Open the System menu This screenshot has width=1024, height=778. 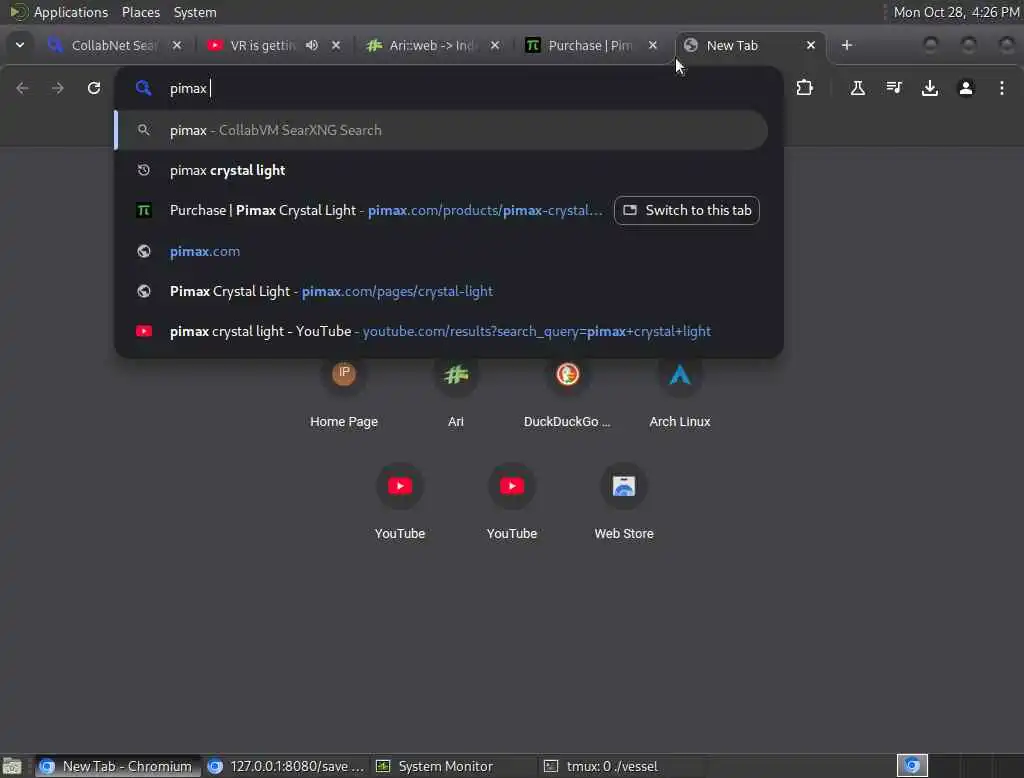[x=195, y=12]
